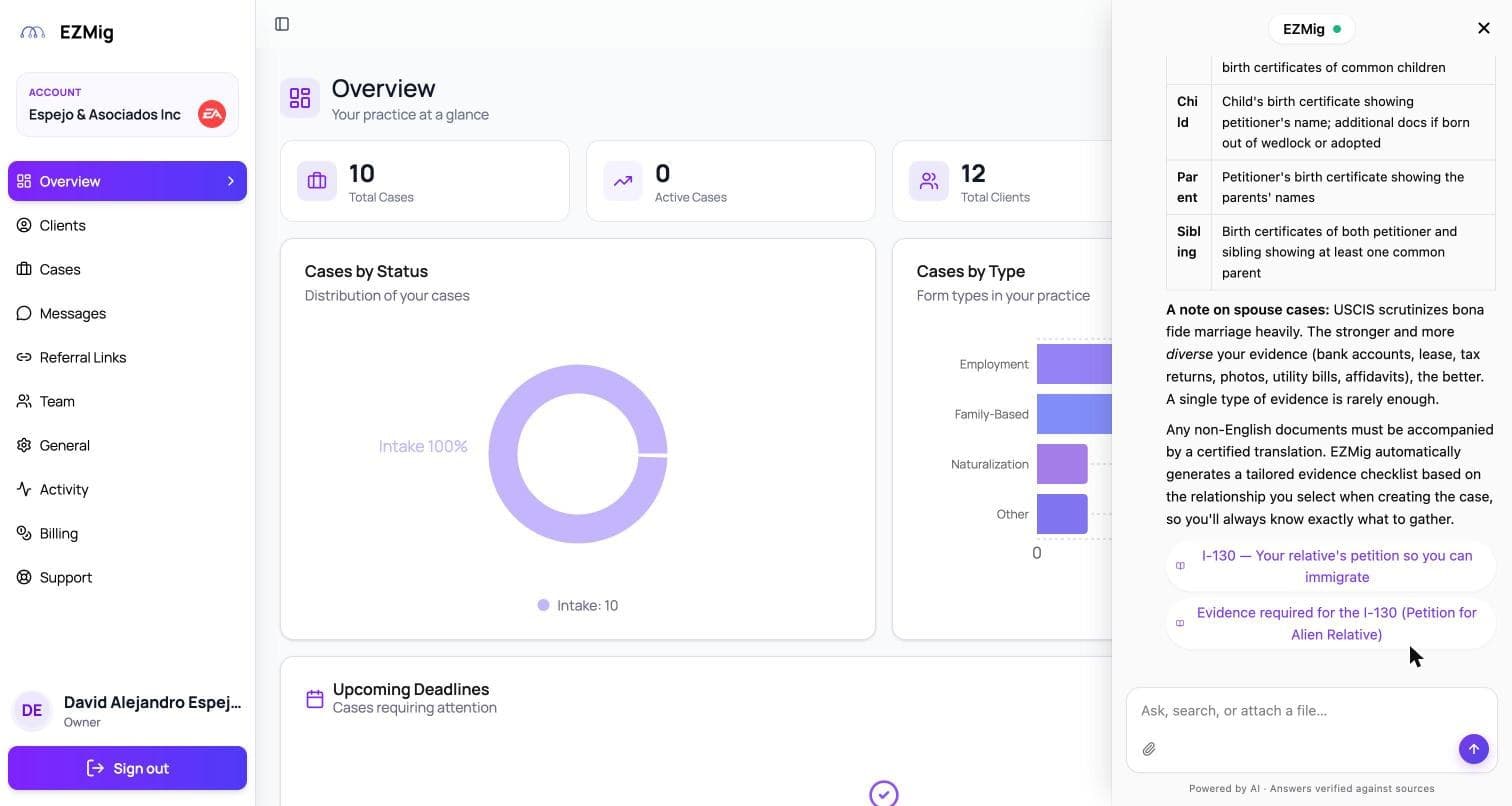The image size is (1512, 806).
Task: Click the Messages chat bubble icon
Action: coord(24,313)
